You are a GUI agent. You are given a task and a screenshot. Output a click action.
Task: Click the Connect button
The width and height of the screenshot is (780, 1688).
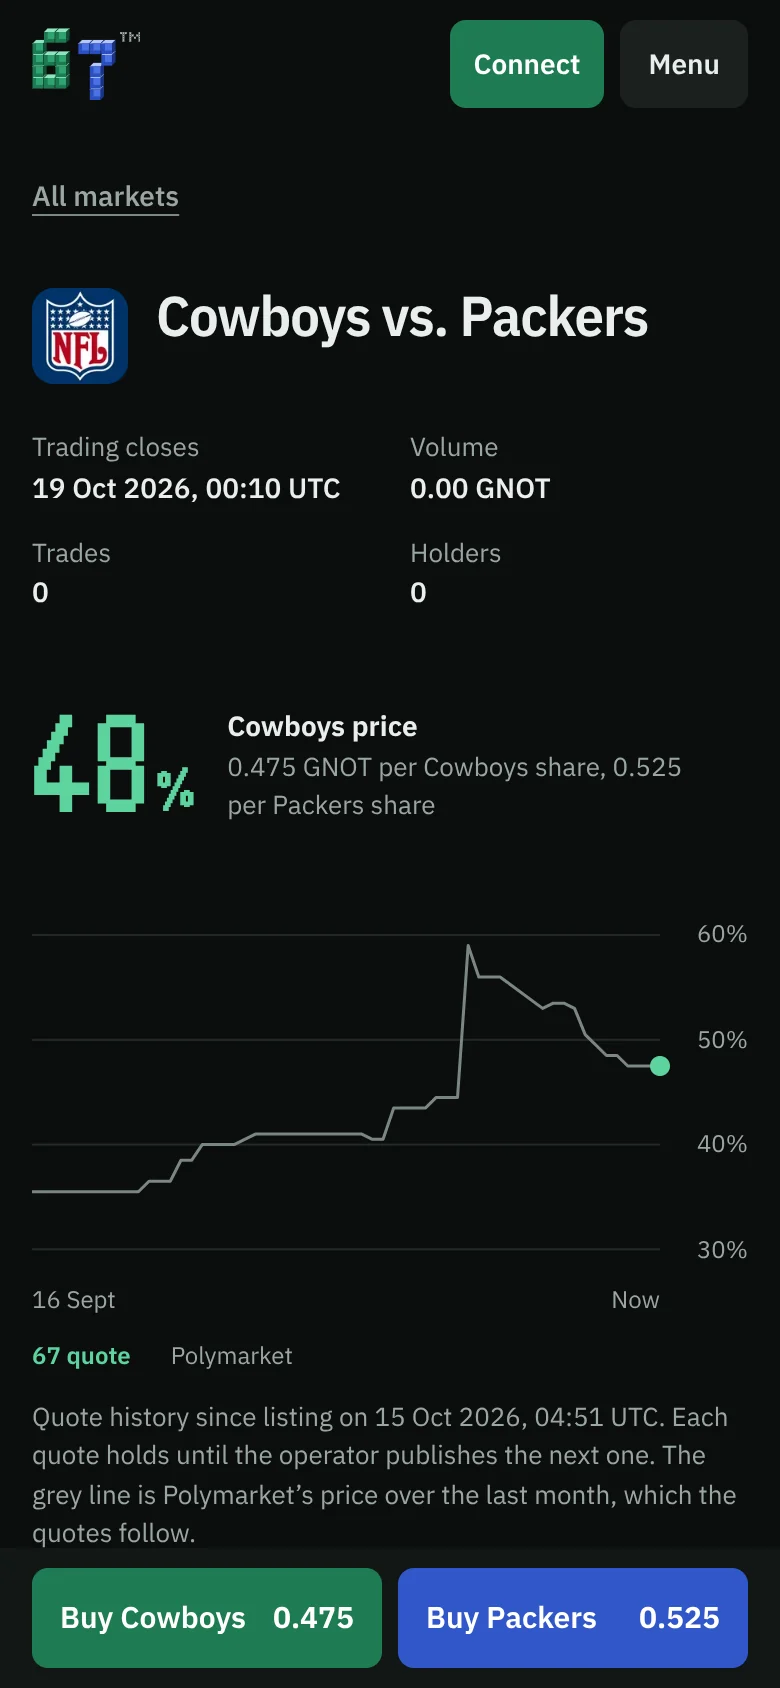(527, 64)
